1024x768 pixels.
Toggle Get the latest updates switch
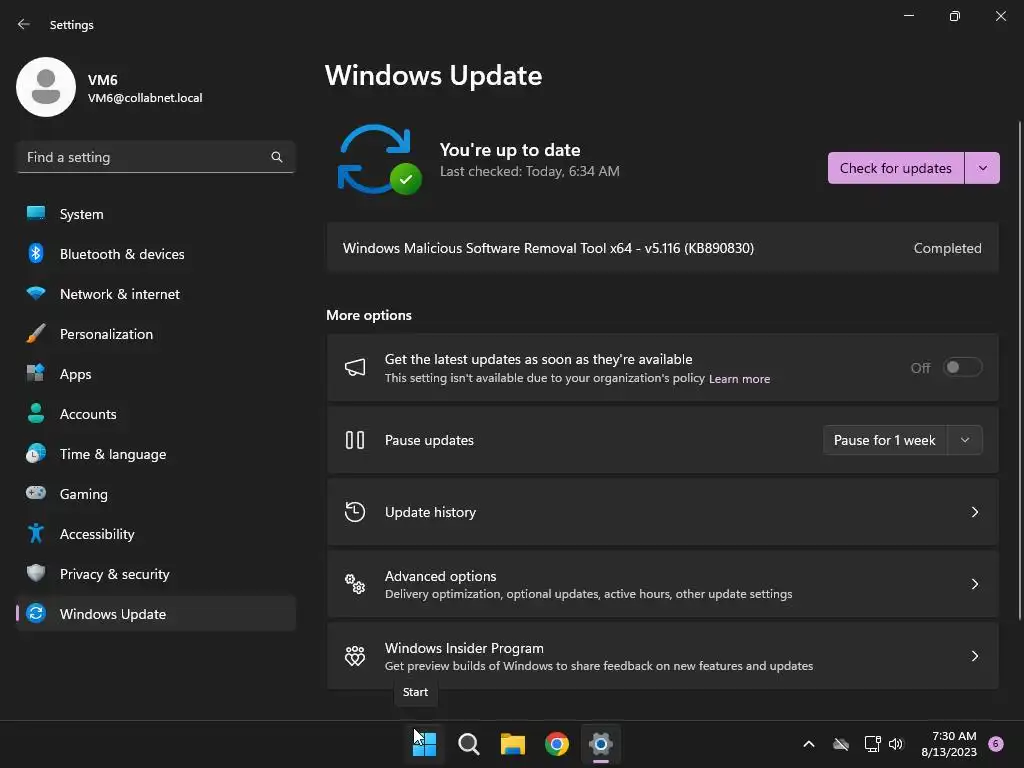point(962,367)
